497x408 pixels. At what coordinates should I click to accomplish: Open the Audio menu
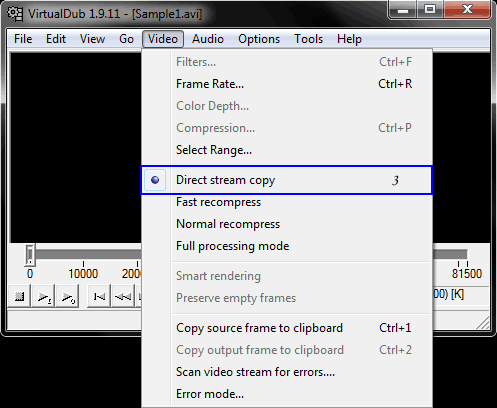[x=208, y=39]
